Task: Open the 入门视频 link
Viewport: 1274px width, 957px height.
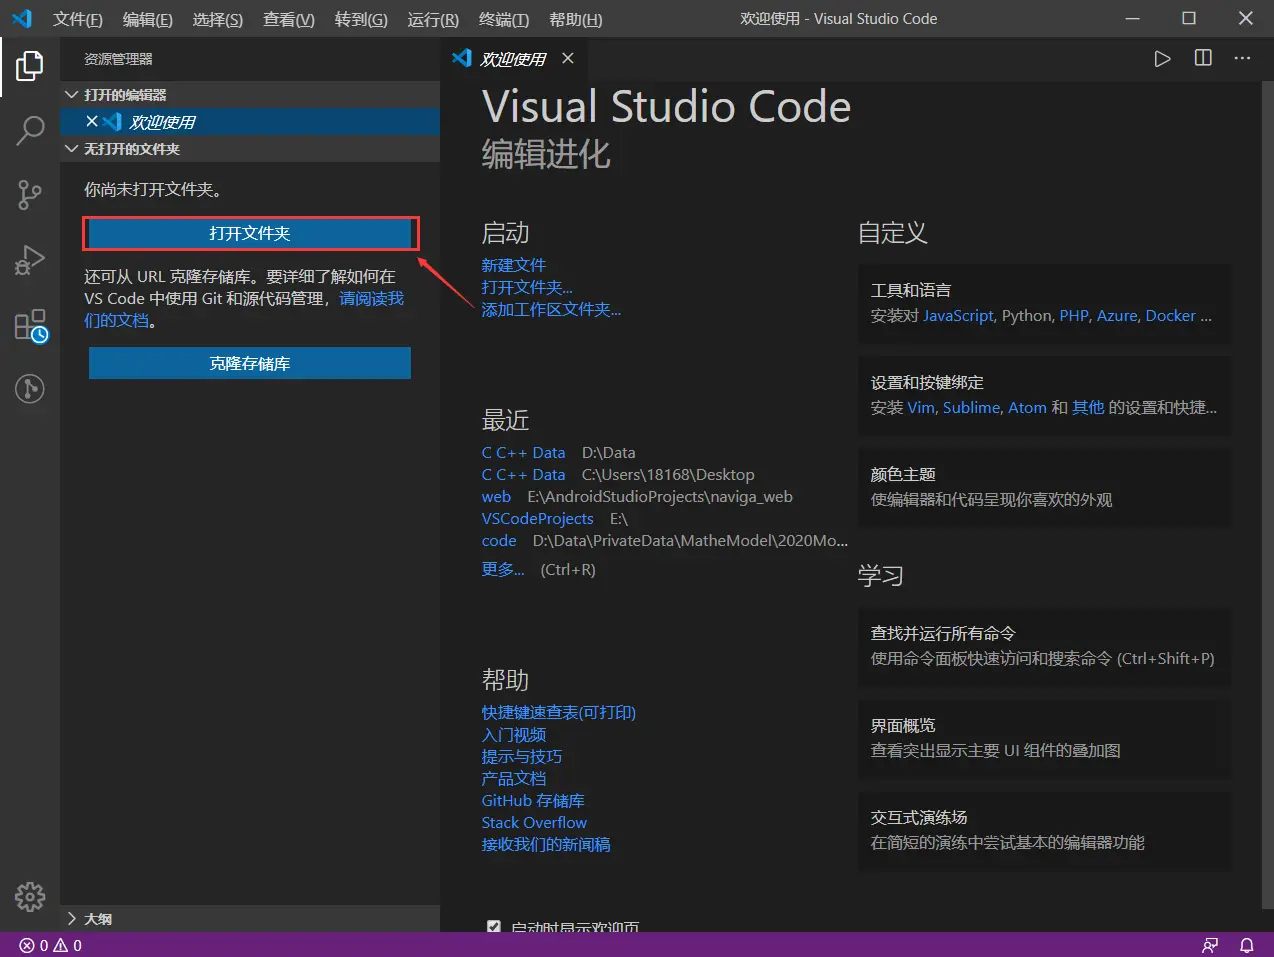Action: pos(514,735)
